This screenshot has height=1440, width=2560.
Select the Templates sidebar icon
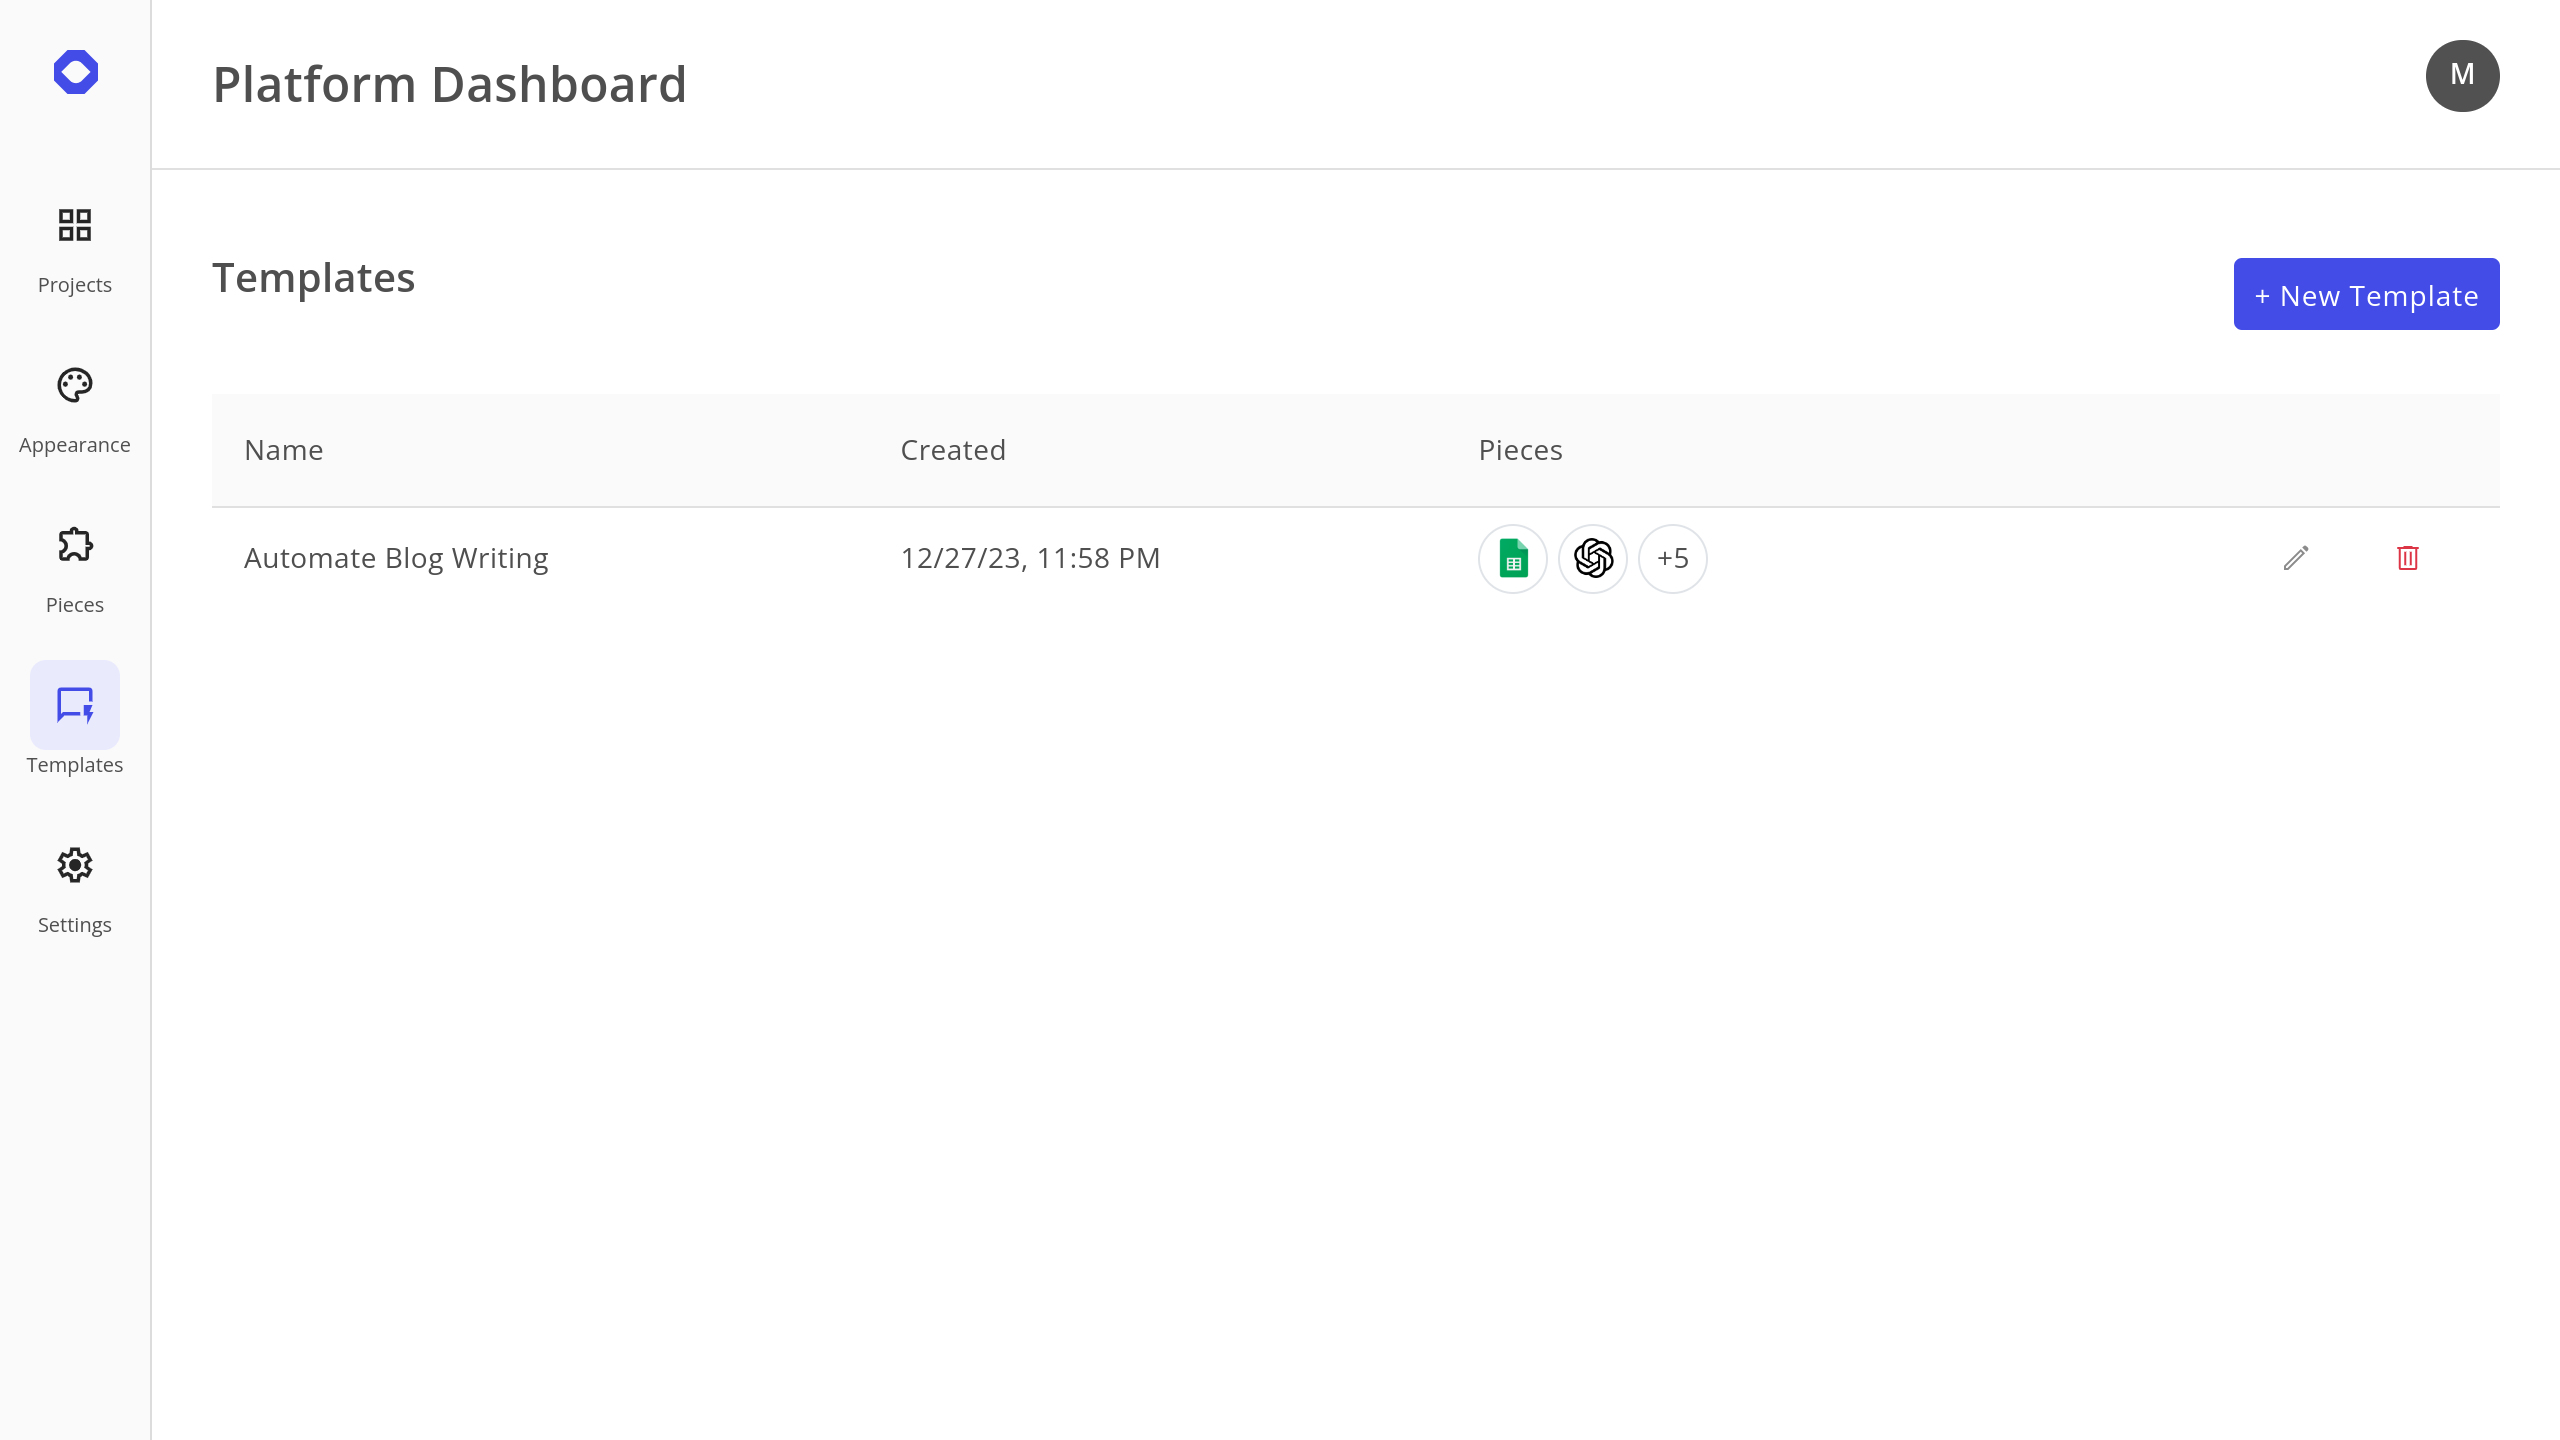pos(75,705)
